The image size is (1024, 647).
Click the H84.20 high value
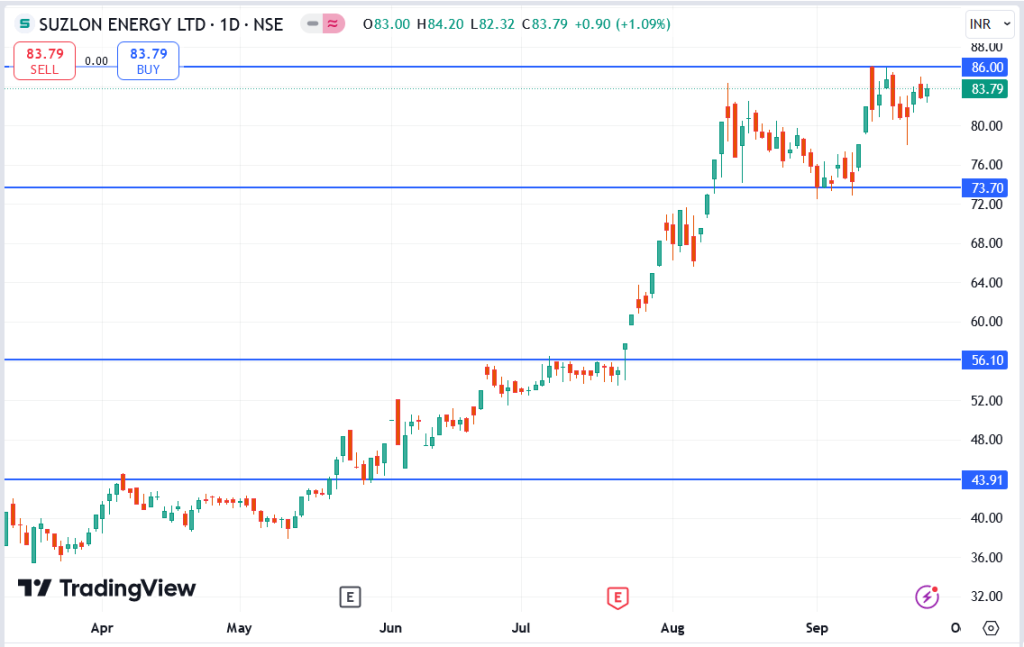tap(440, 24)
